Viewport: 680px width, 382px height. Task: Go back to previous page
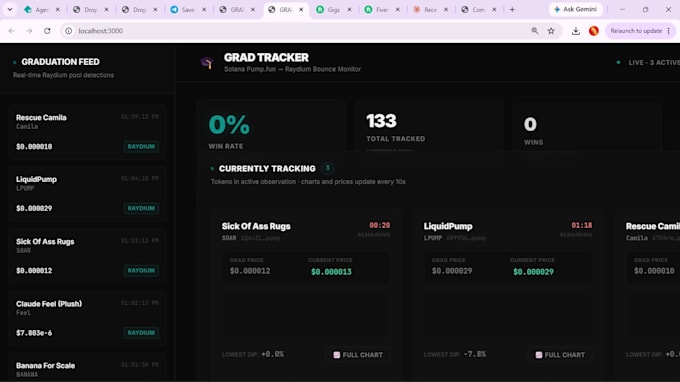point(12,31)
